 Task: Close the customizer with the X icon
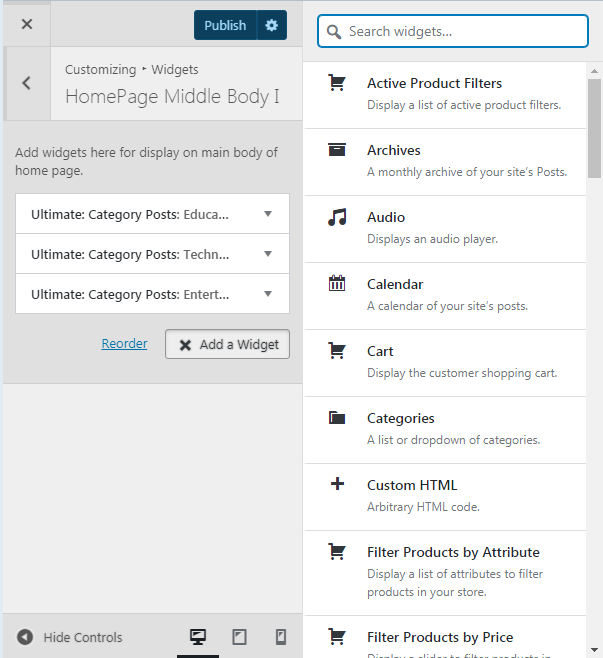pos(27,24)
